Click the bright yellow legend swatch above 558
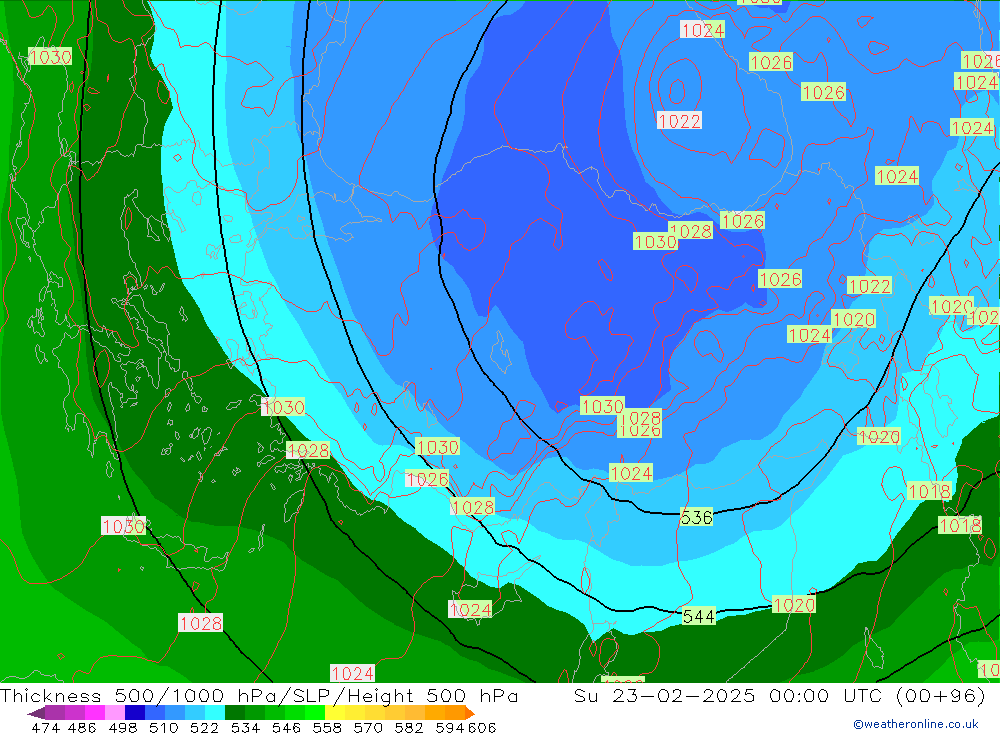The width and height of the screenshot is (1000, 733). click(x=335, y=713)
